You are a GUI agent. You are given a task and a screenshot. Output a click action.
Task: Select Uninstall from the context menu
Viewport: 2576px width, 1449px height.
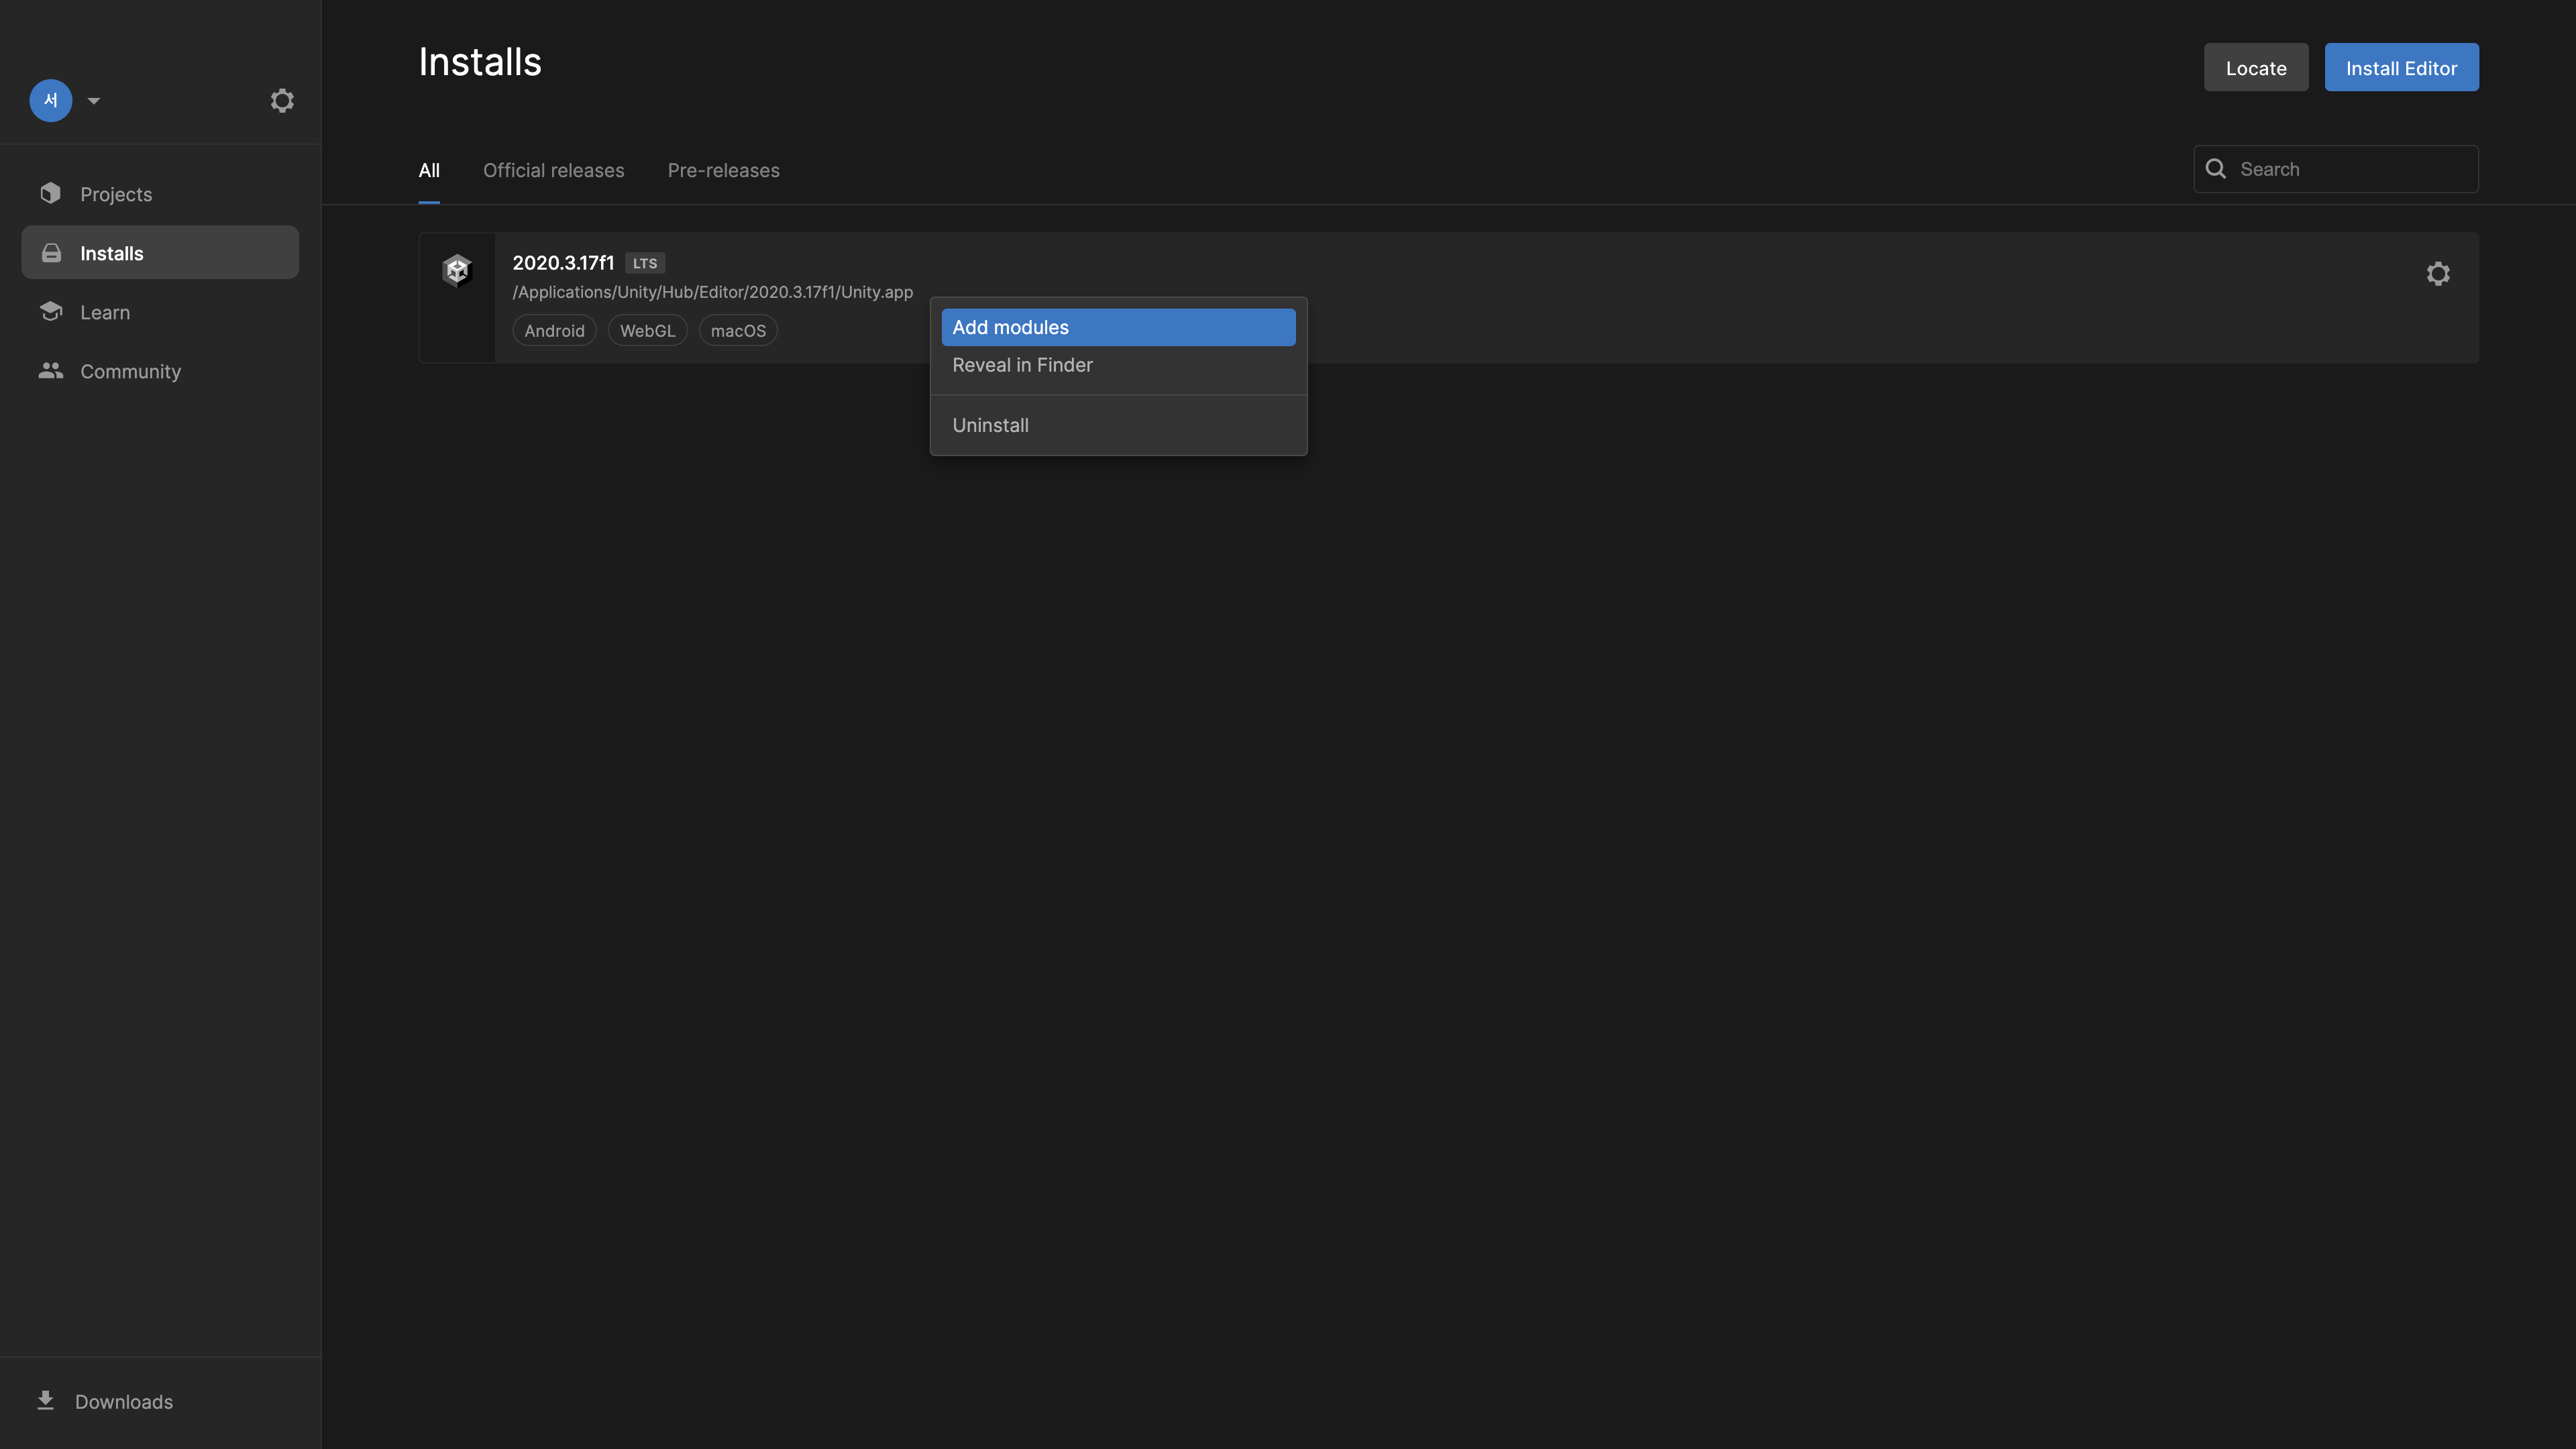click(990, 425)
